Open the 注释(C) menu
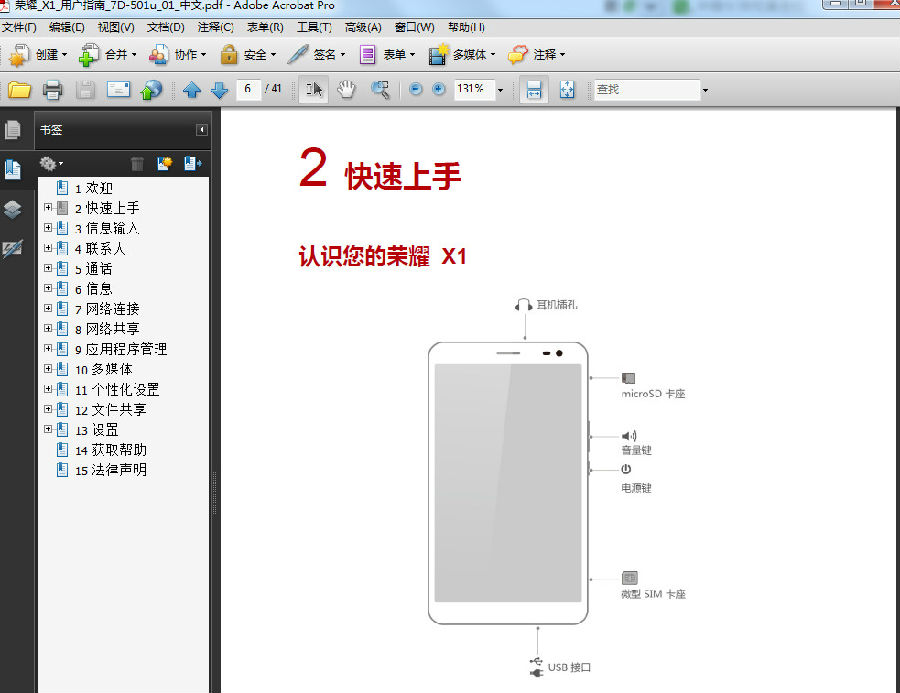900x693 pixels. [215, 27]
